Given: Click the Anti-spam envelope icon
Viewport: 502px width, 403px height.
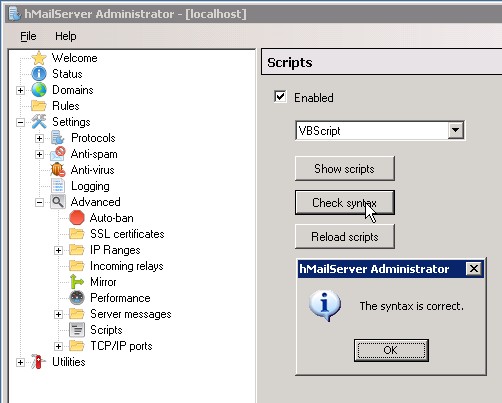Looking at the screenshot, I should click(58, 154).
